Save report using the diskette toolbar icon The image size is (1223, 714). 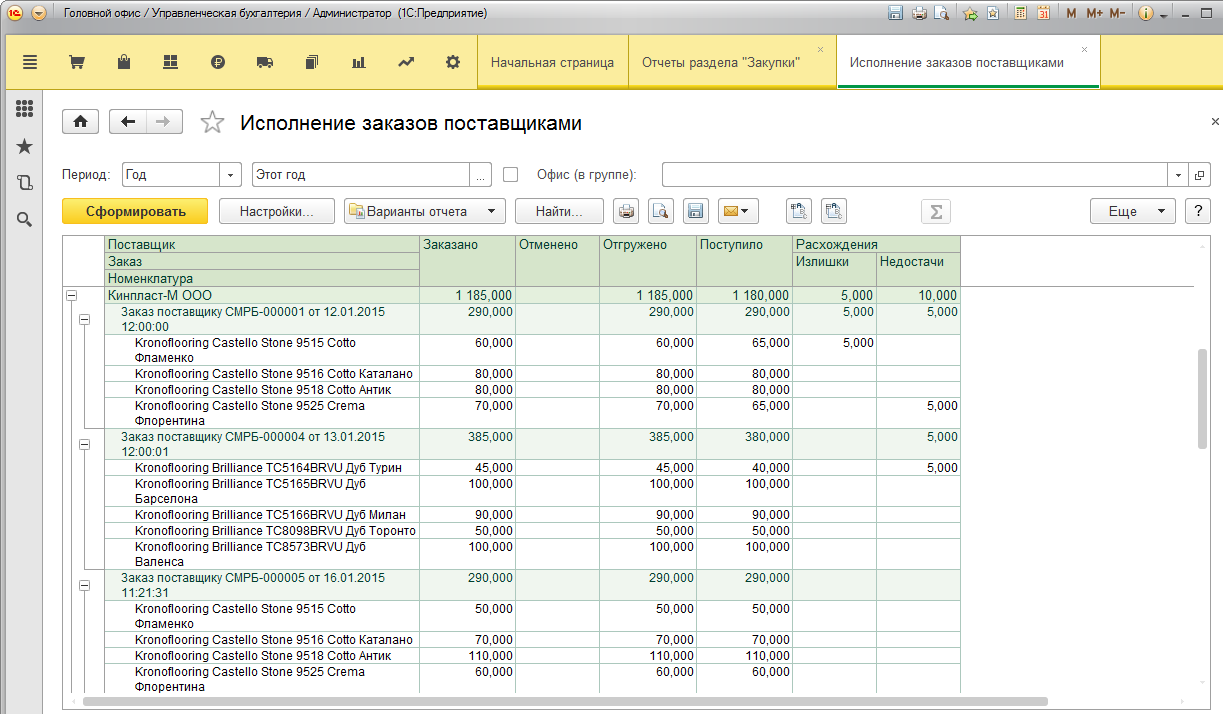pyautogui.click(x=695, y=211)
